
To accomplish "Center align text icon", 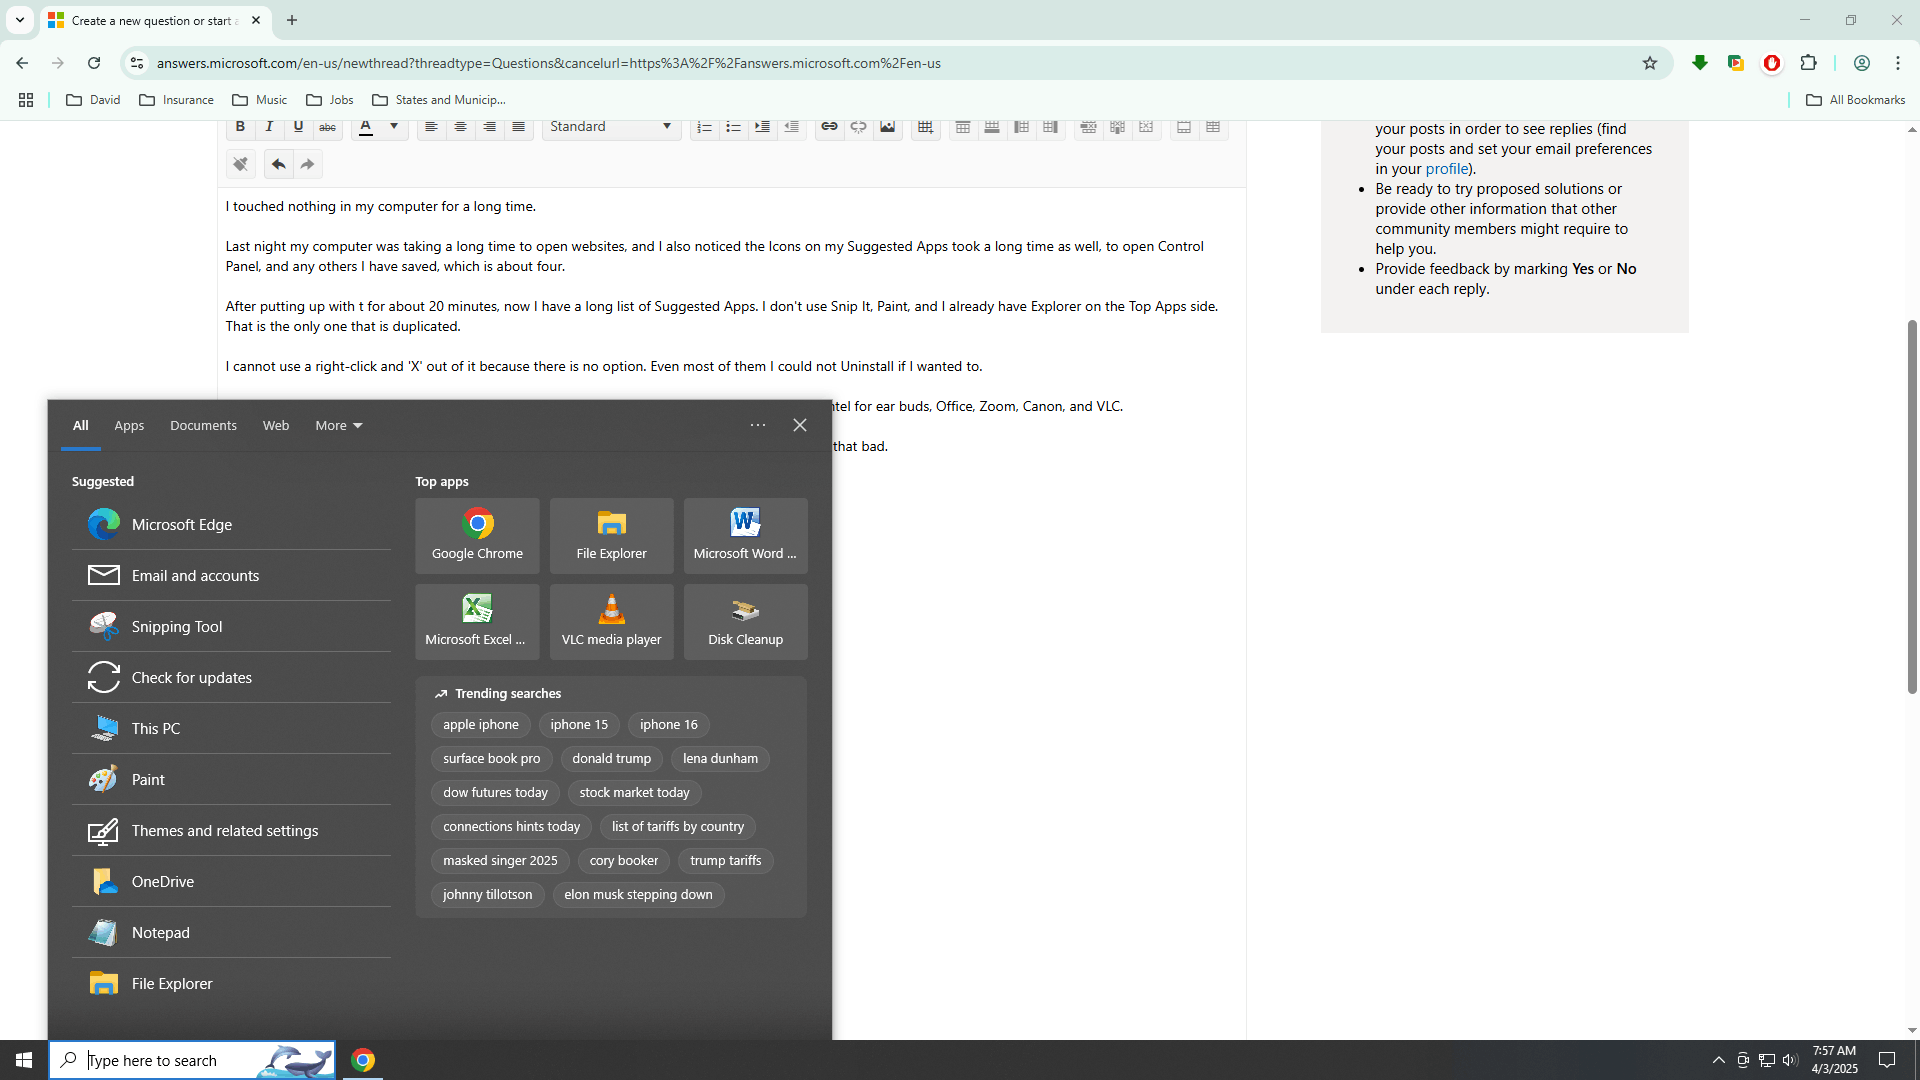I will 460,127.
